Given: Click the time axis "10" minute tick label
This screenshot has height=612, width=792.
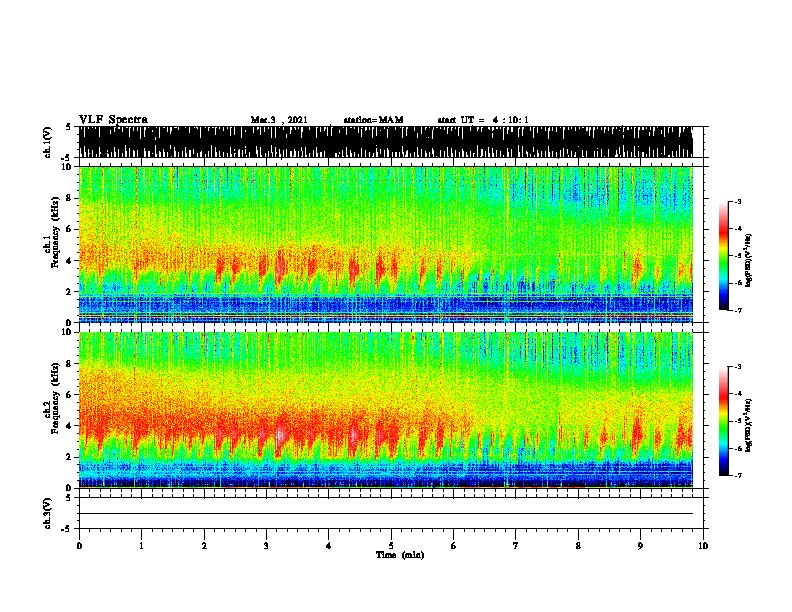Looking at the screenshot, I should point(703,546).
